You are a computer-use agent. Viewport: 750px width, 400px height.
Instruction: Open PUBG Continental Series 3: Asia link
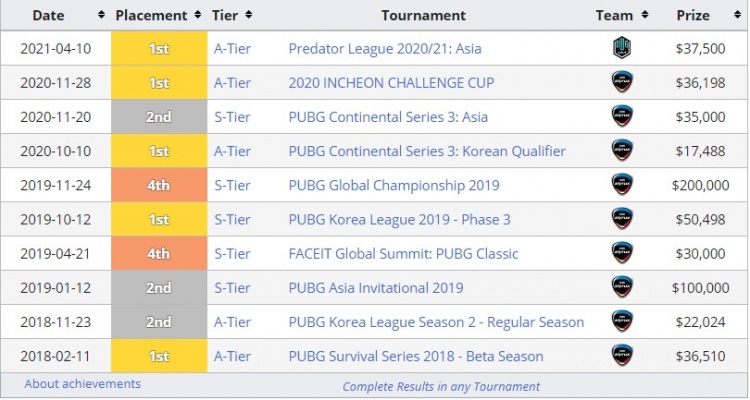pos(388,117)
